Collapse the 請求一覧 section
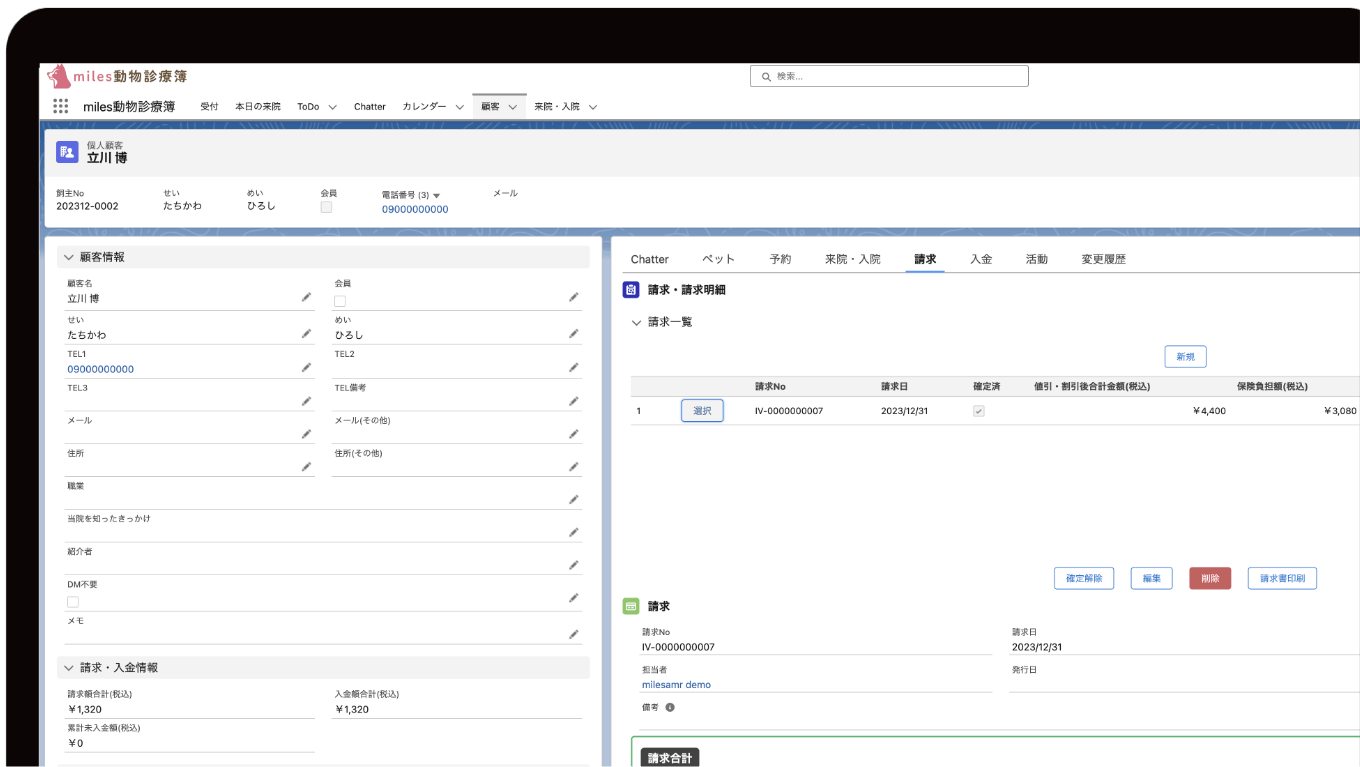1360x767 pixels. [636, 322]
